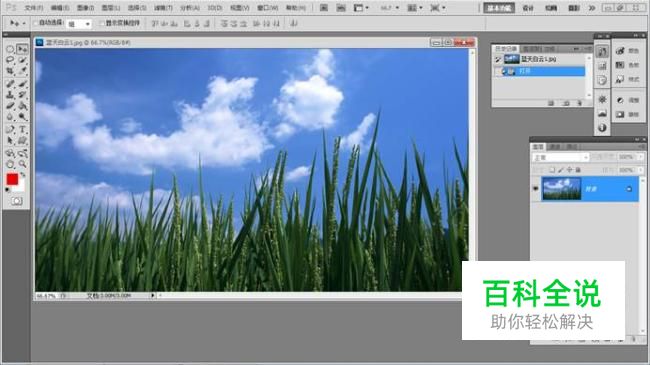The image size is (650, 365).
Task: Select the 3D Rotate tool
Action: pos(10,153)
